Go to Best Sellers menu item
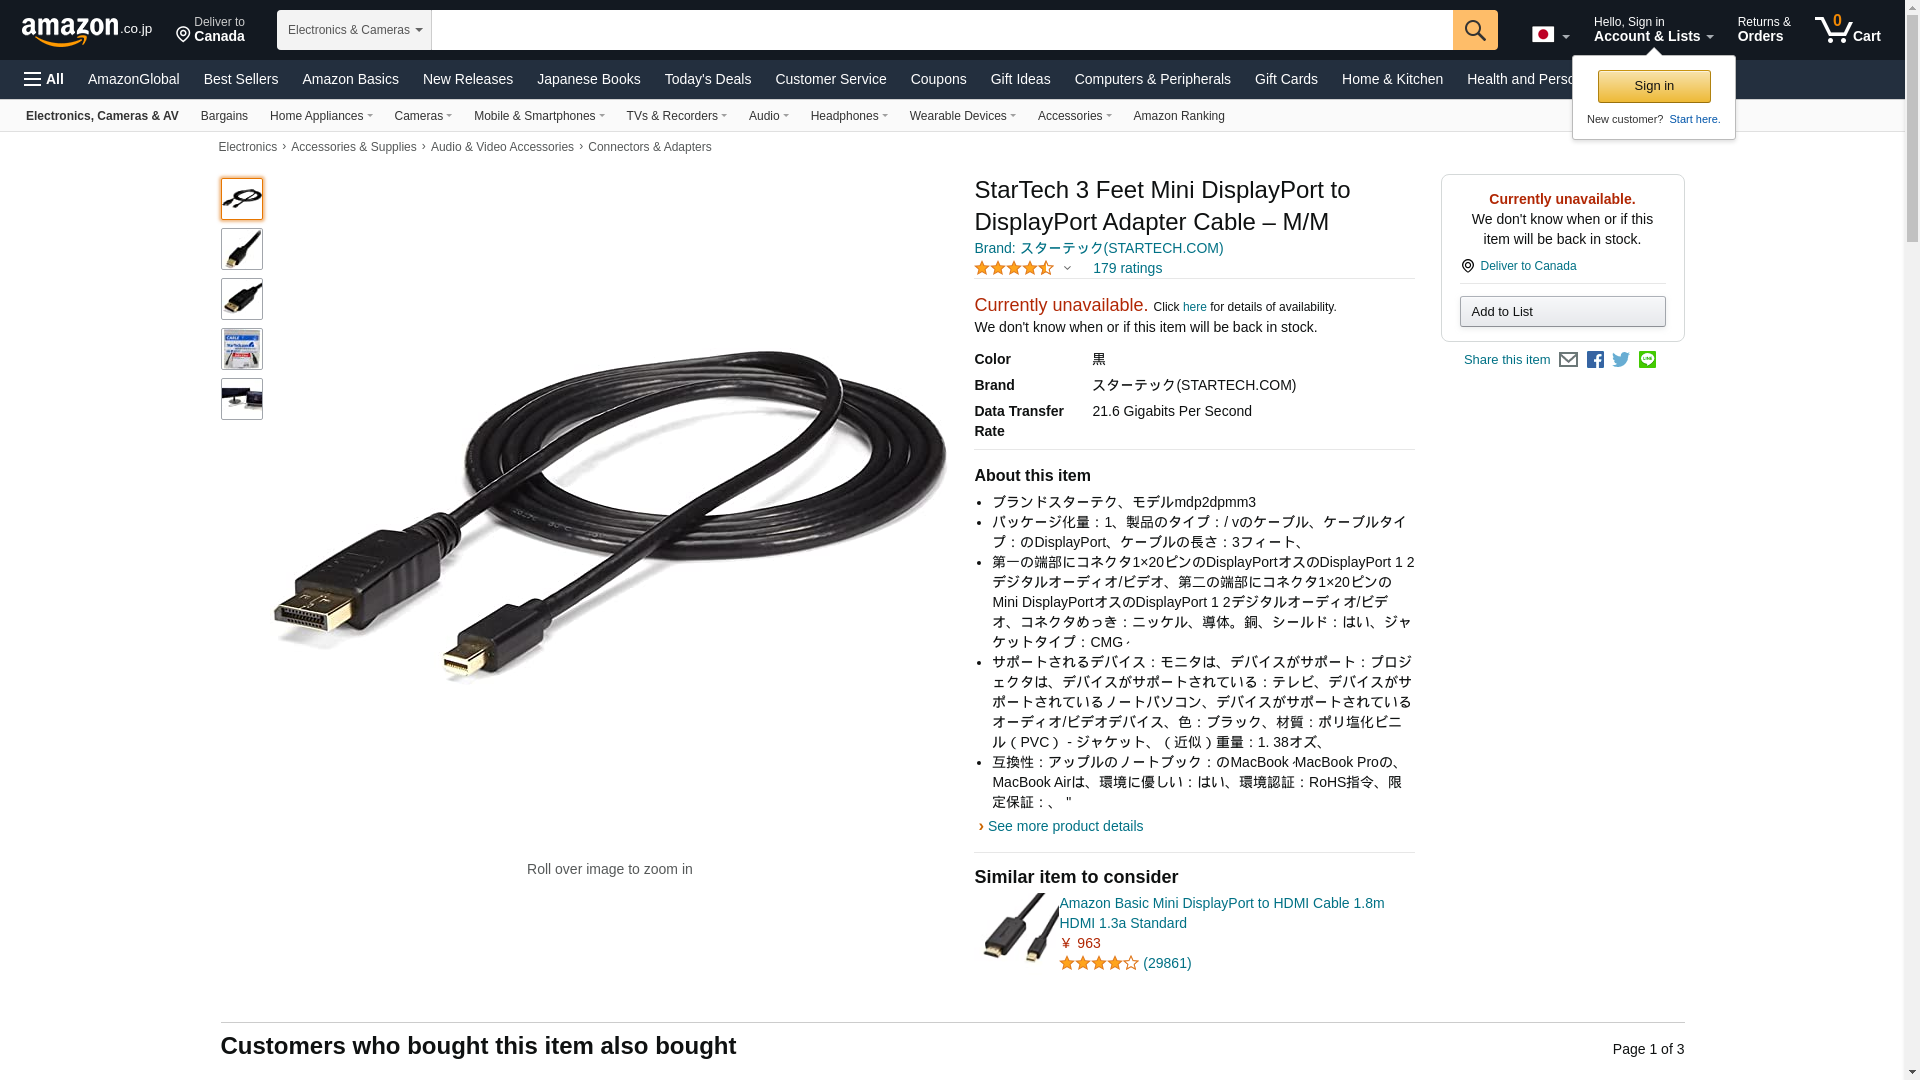 pyautogui.click(x=241, y=79)
